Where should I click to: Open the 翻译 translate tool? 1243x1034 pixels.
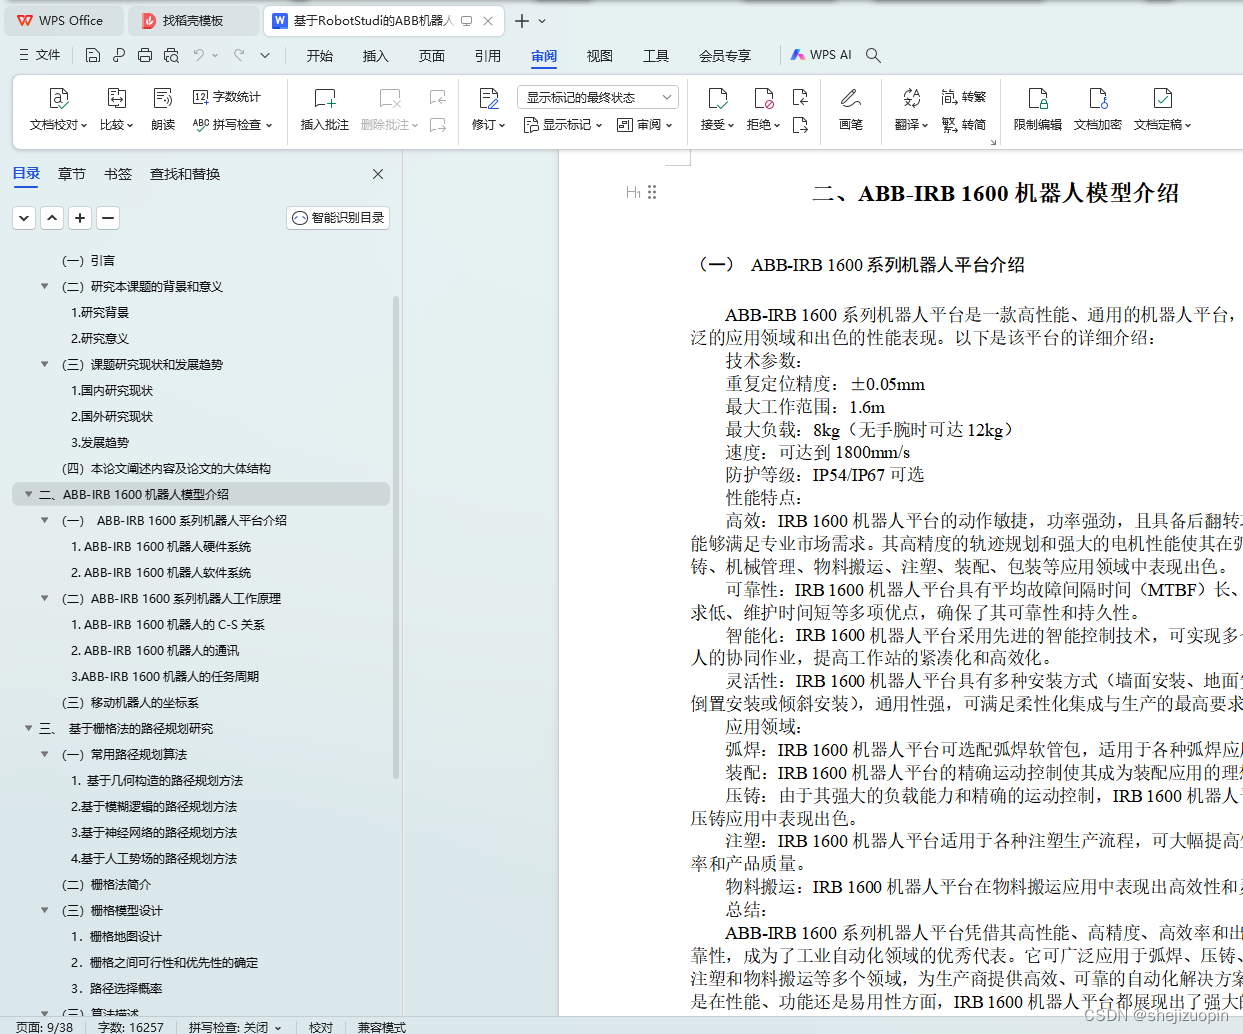(x=911, y=110)
